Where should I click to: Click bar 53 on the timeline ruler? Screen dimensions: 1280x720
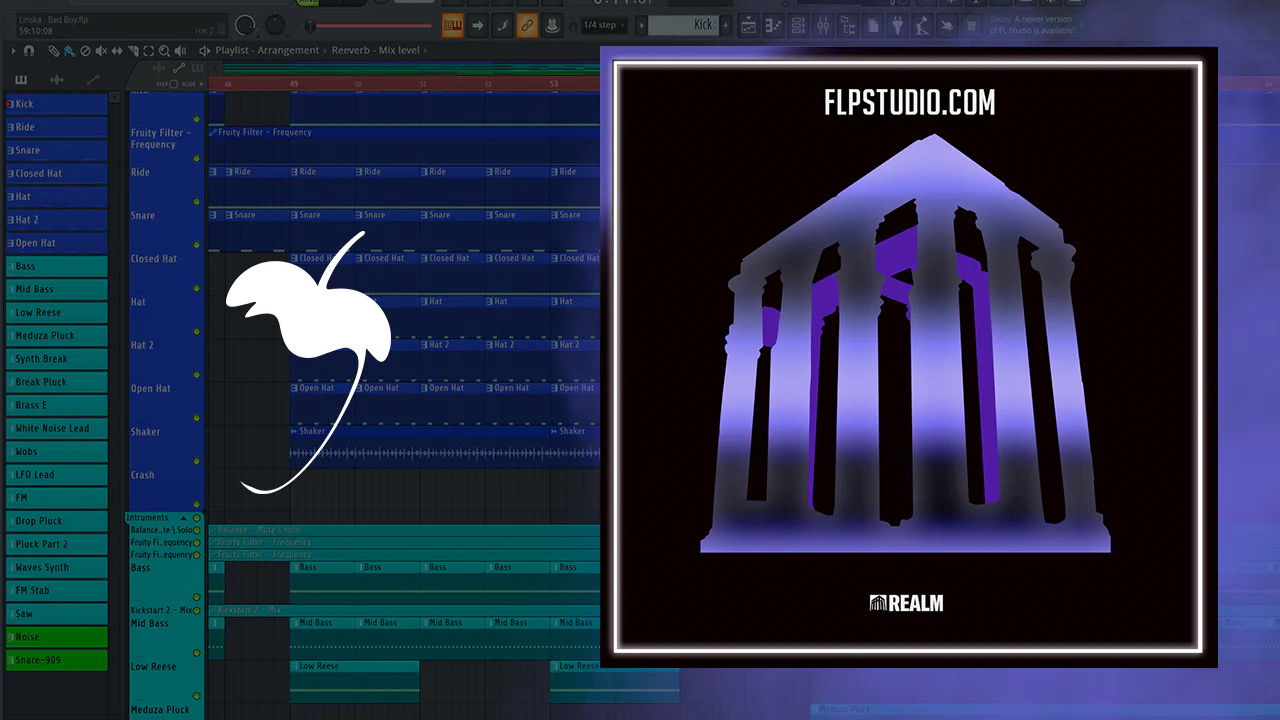pyautogui.click(x=554, y=84)
